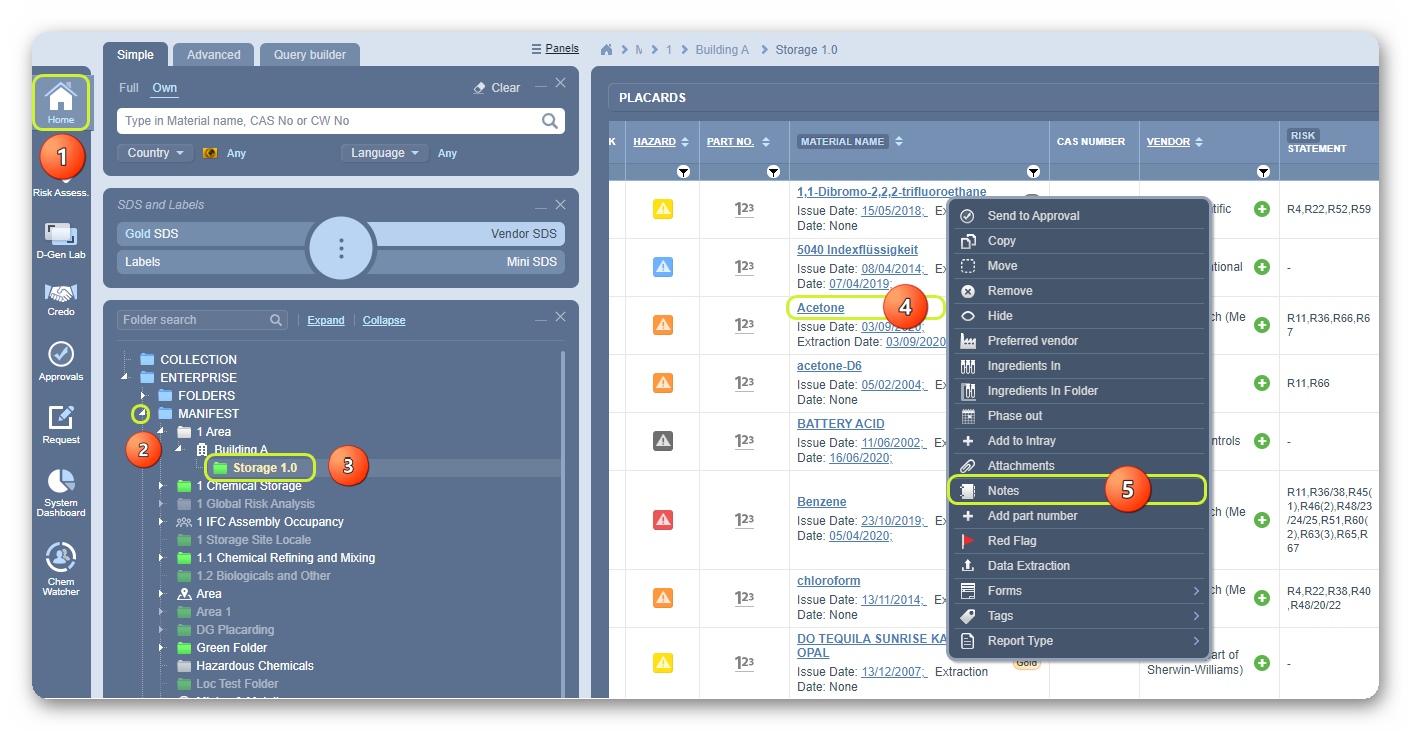Click the green plus icon in the Benzene row

[x=1262, y=519]
